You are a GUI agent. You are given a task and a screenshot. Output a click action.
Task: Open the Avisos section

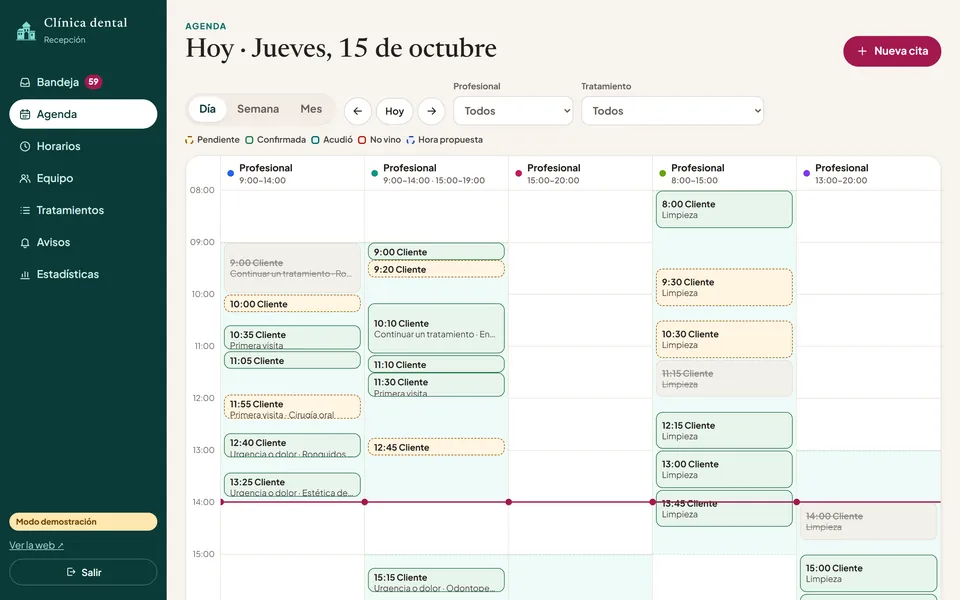[83, 242]
